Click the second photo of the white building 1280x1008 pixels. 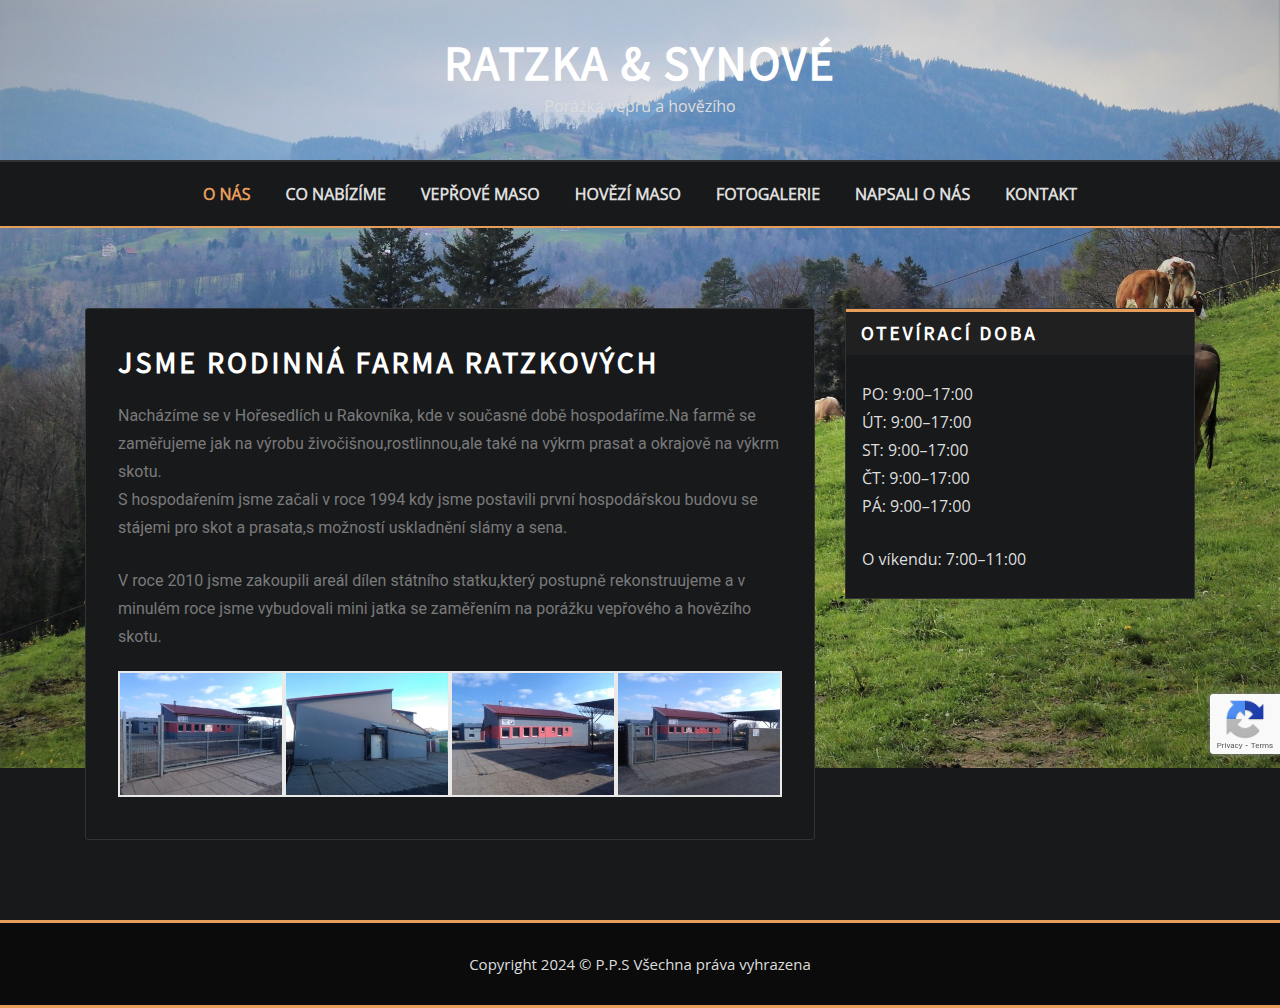point(366,733)
